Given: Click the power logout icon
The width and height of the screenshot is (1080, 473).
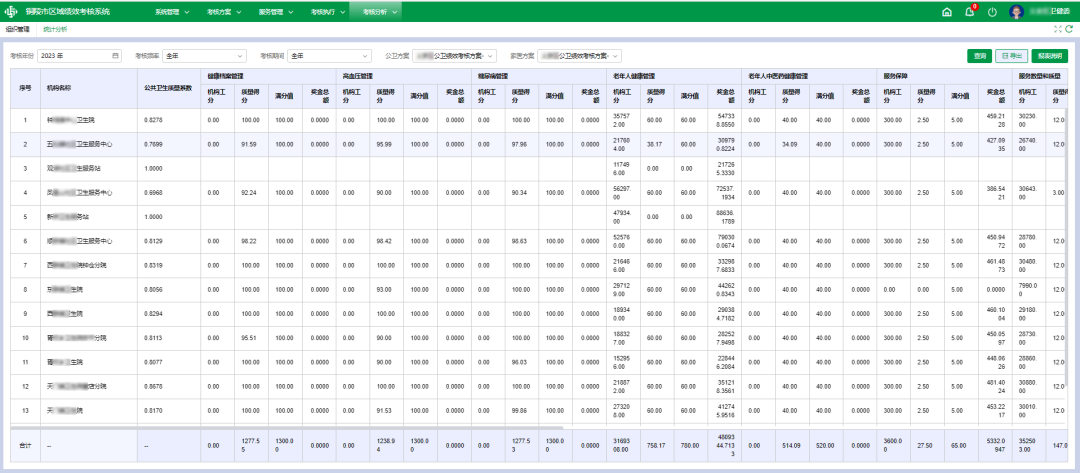Looking at the screenshot, I should pyautogui.click(x=992, y=12).
